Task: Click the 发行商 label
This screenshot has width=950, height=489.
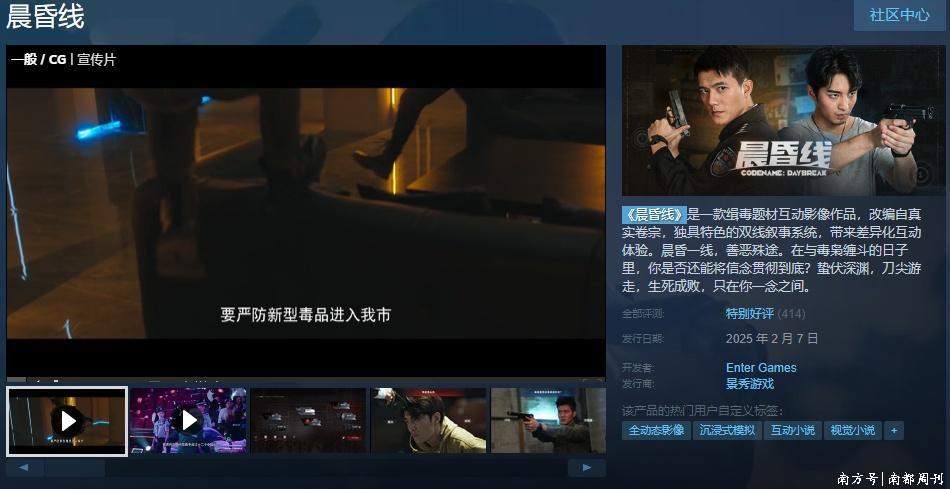Action: tap(638, 384)
